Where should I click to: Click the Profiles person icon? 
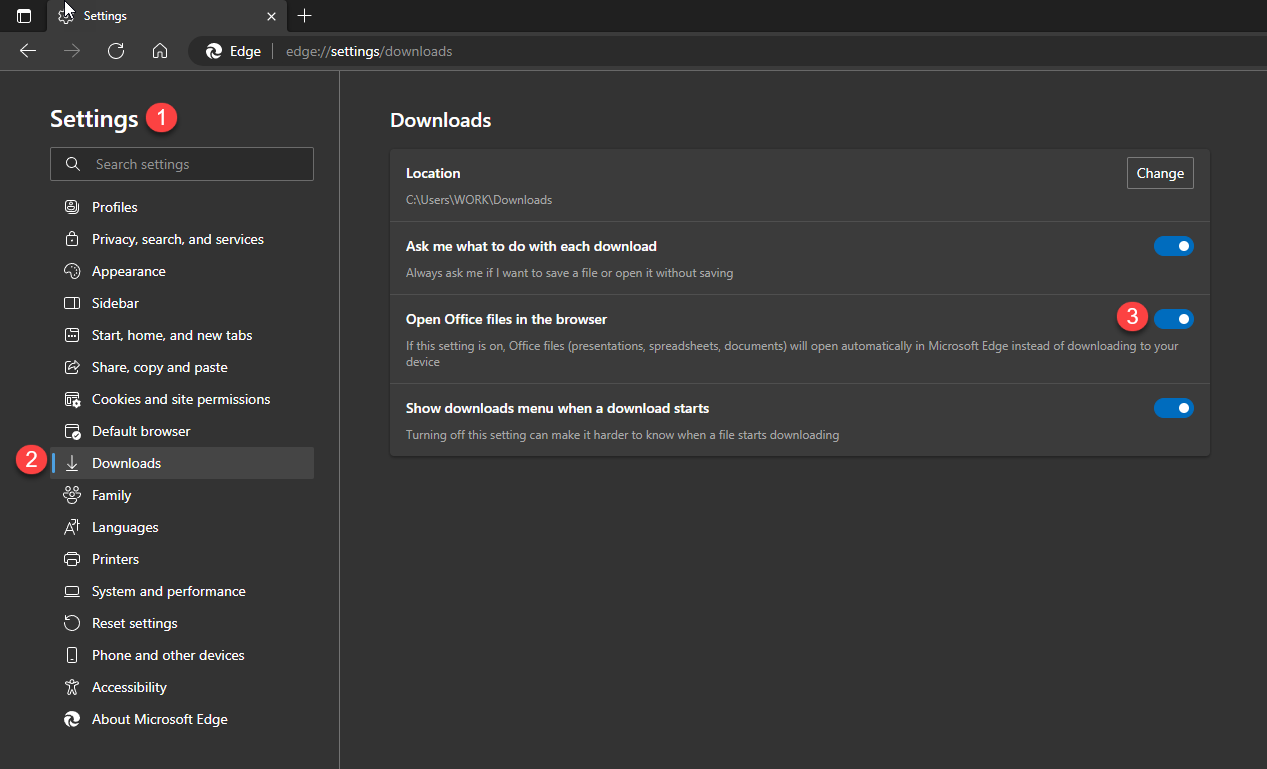pyautogui.click(x=72, y=207)
